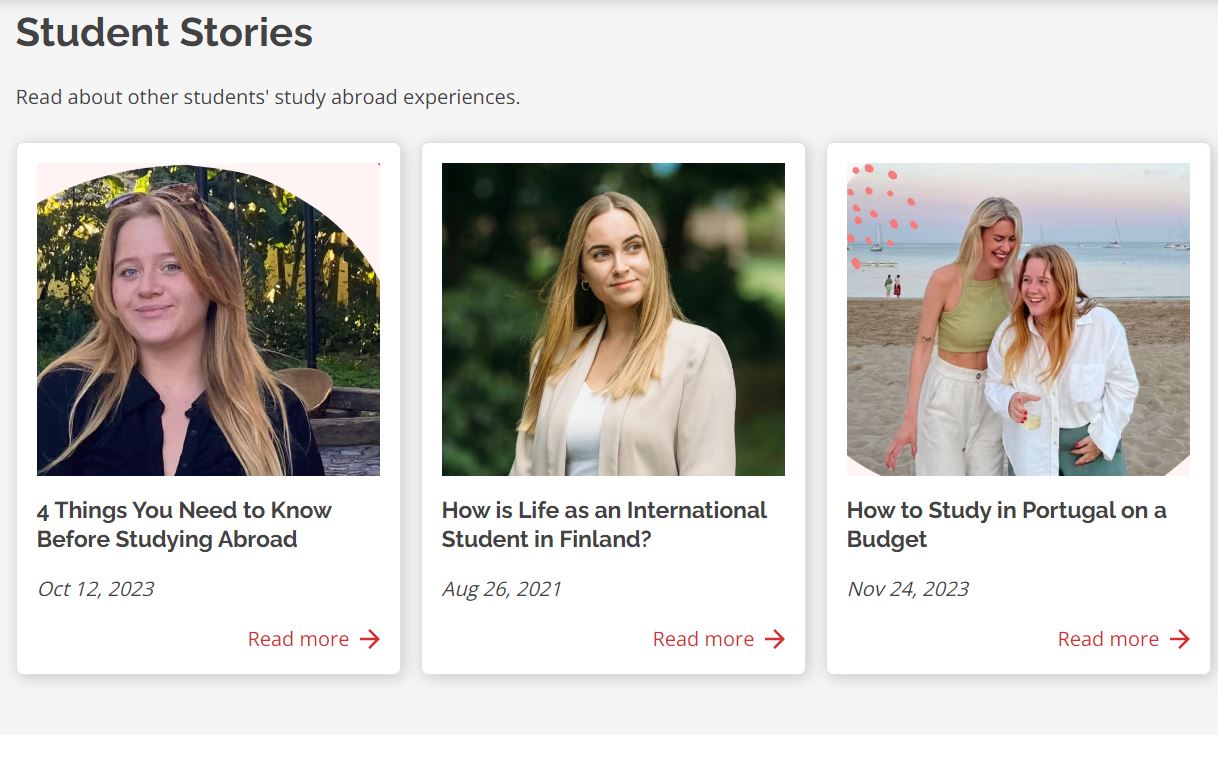Click the arrow icon on the Portugal budget card
The width and height of the screenshot is (1218, 757).
pos(1180,639)
